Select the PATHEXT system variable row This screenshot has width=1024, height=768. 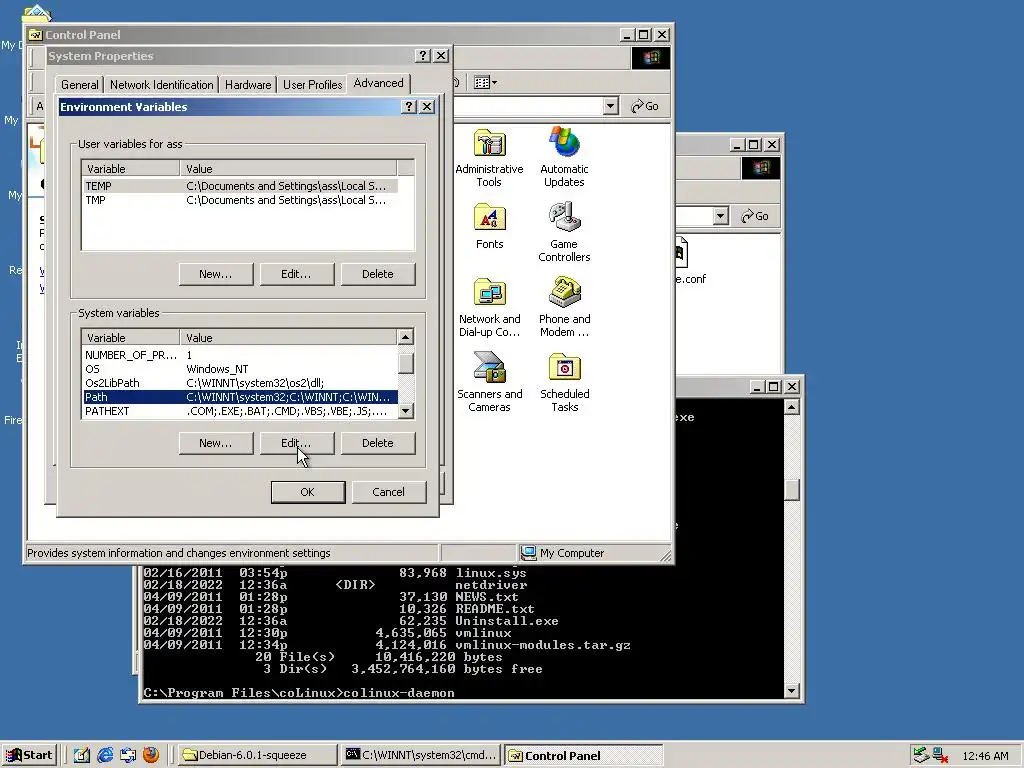240,411
